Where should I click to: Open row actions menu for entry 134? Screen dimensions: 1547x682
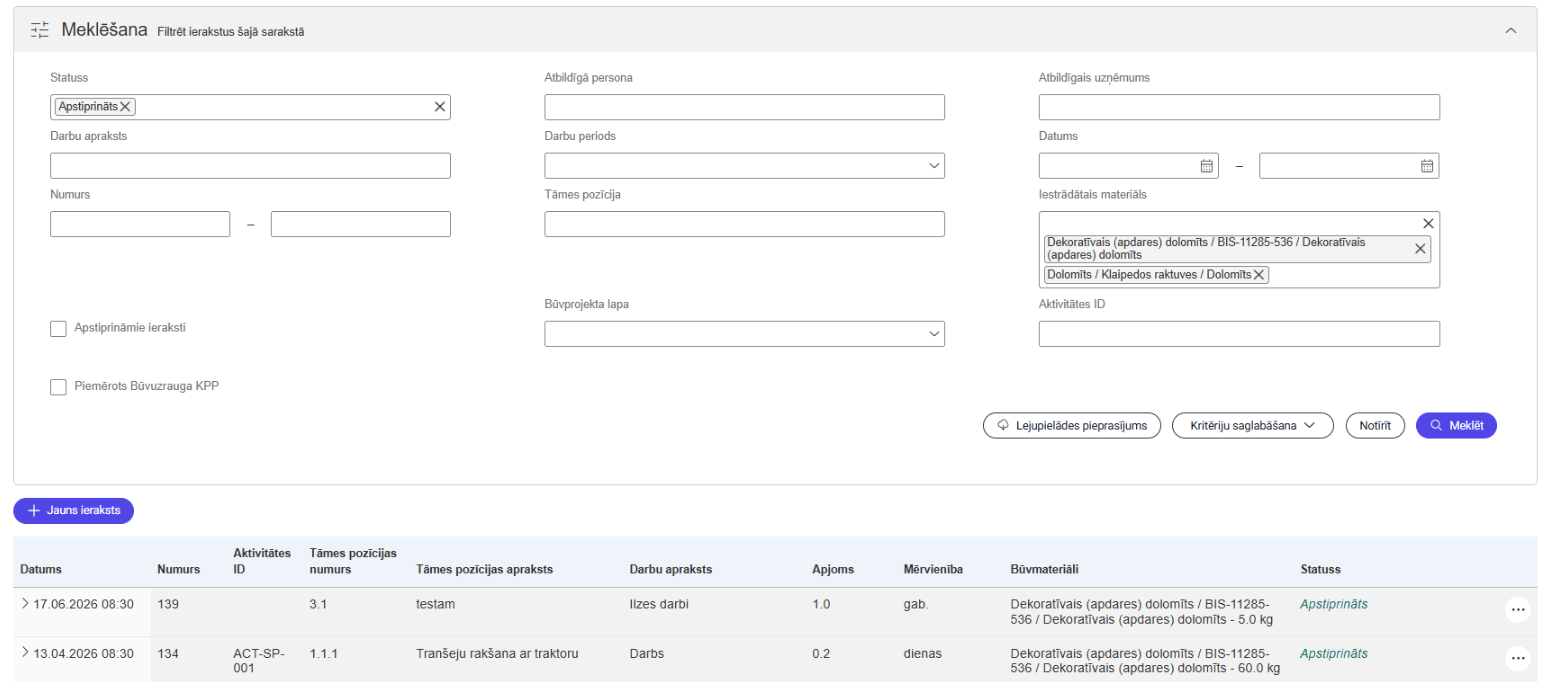[1517, 658]
